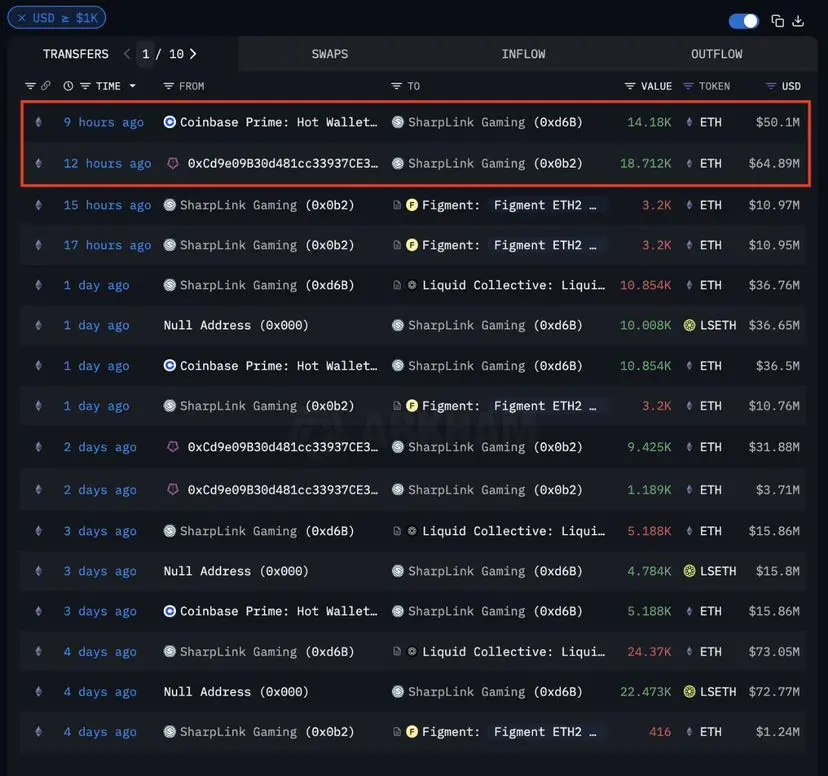This screenshot has height=776, width=828.
Task: Open the 17 hours ago transaction
Action: 107,245
